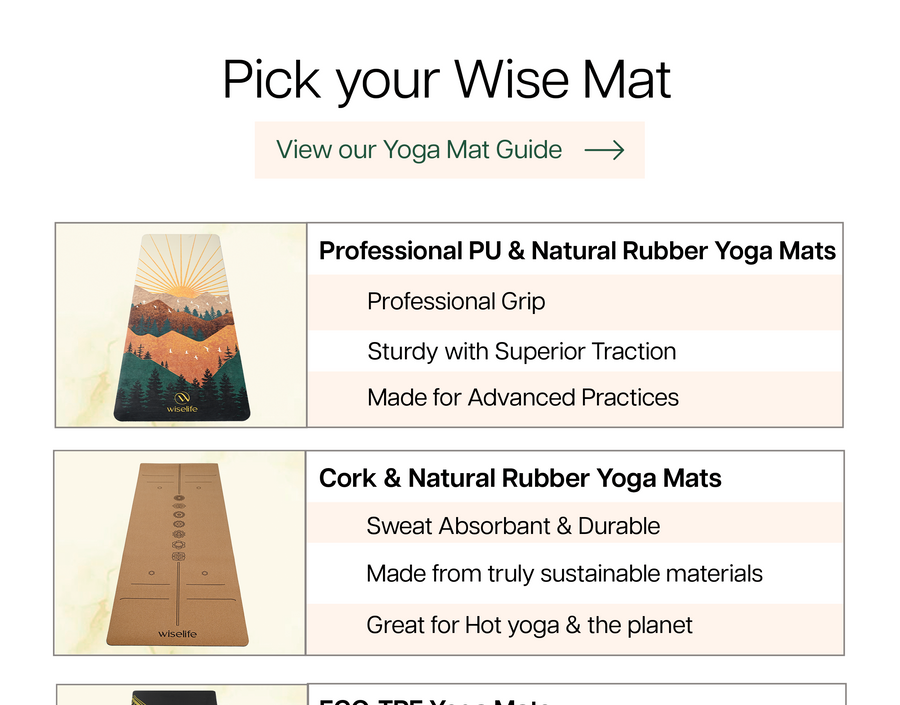900x705 pixels.
Task: Open the ECO-TPE Yoga Mats heading
Action: click(434, 699)
